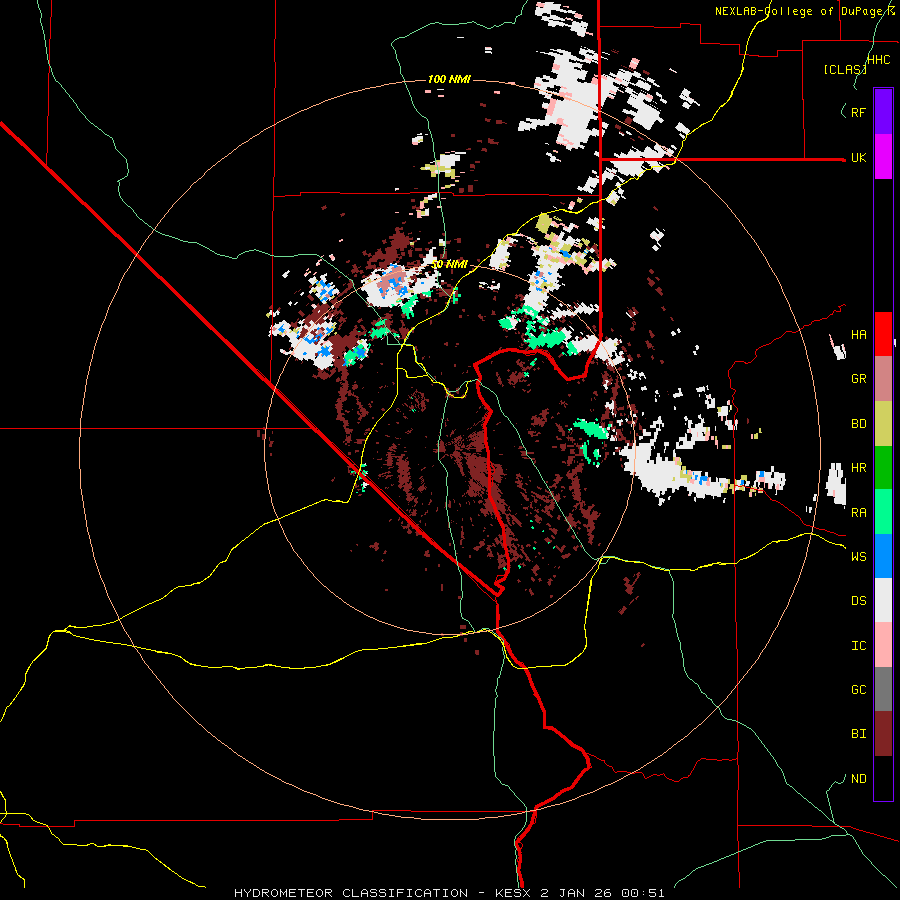Click the HA legend label
Image resolution: width=900 pixels, height=900 pixels.
(859, 335)
